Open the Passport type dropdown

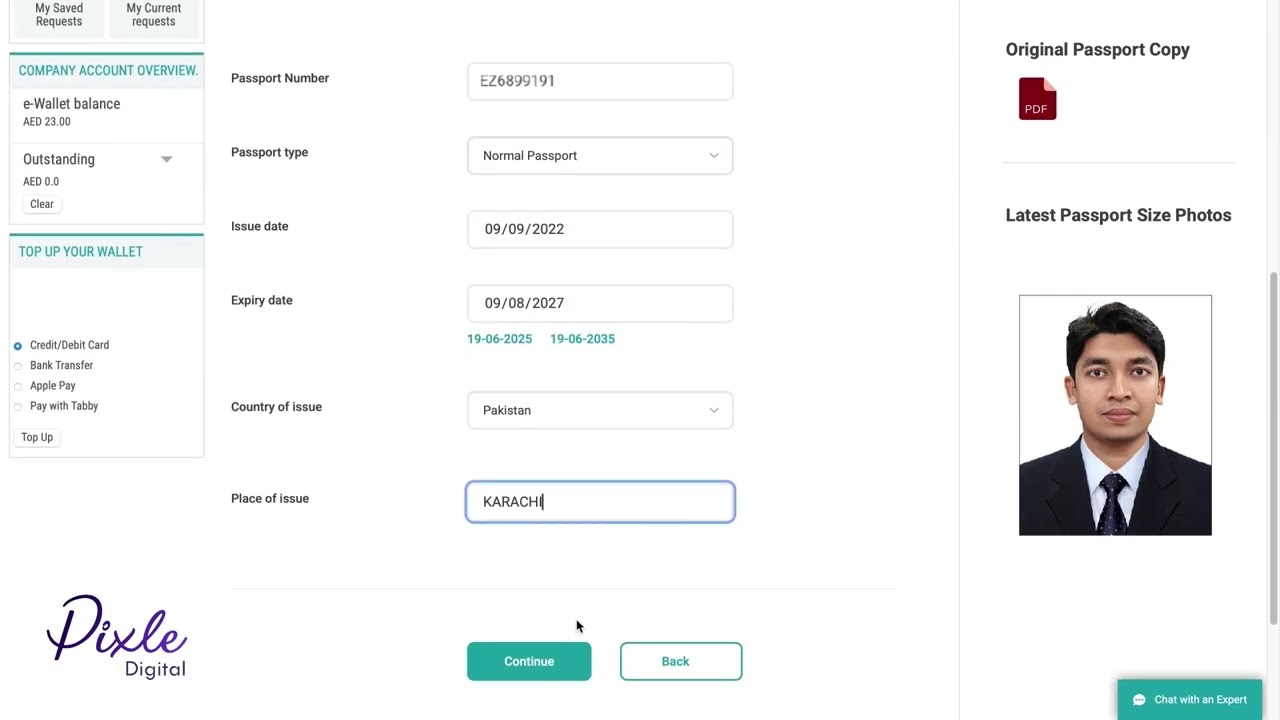point(600,156)
